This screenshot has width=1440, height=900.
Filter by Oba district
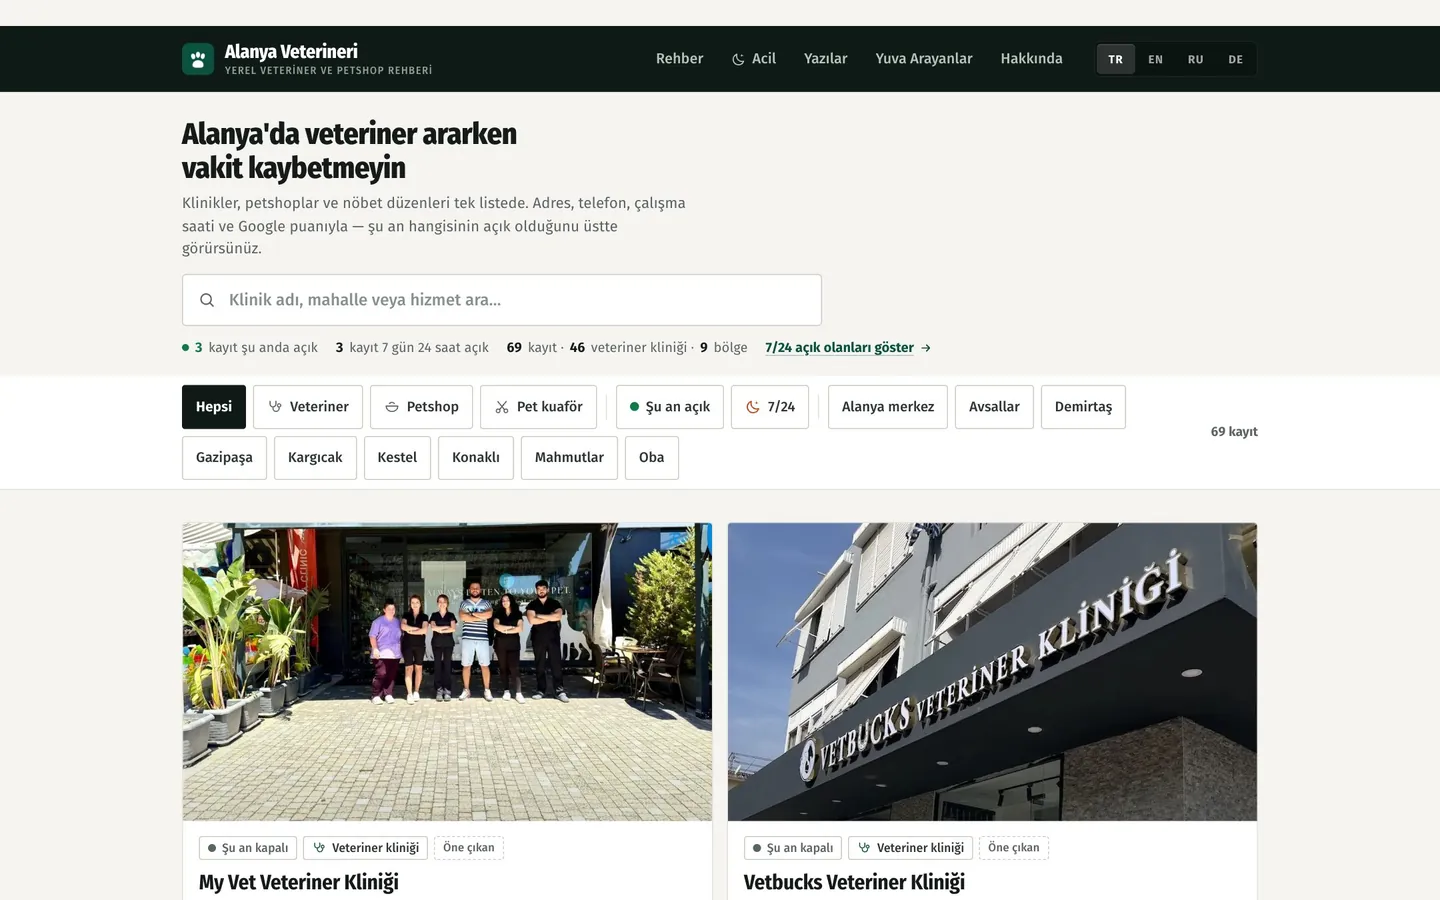tap(652, 458)
